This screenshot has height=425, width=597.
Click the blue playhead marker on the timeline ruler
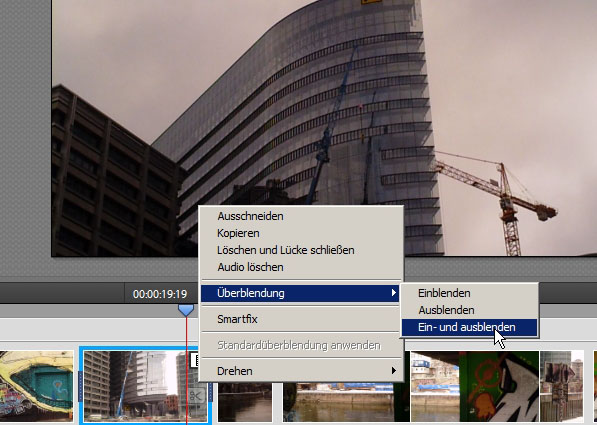tap(186, 310)
